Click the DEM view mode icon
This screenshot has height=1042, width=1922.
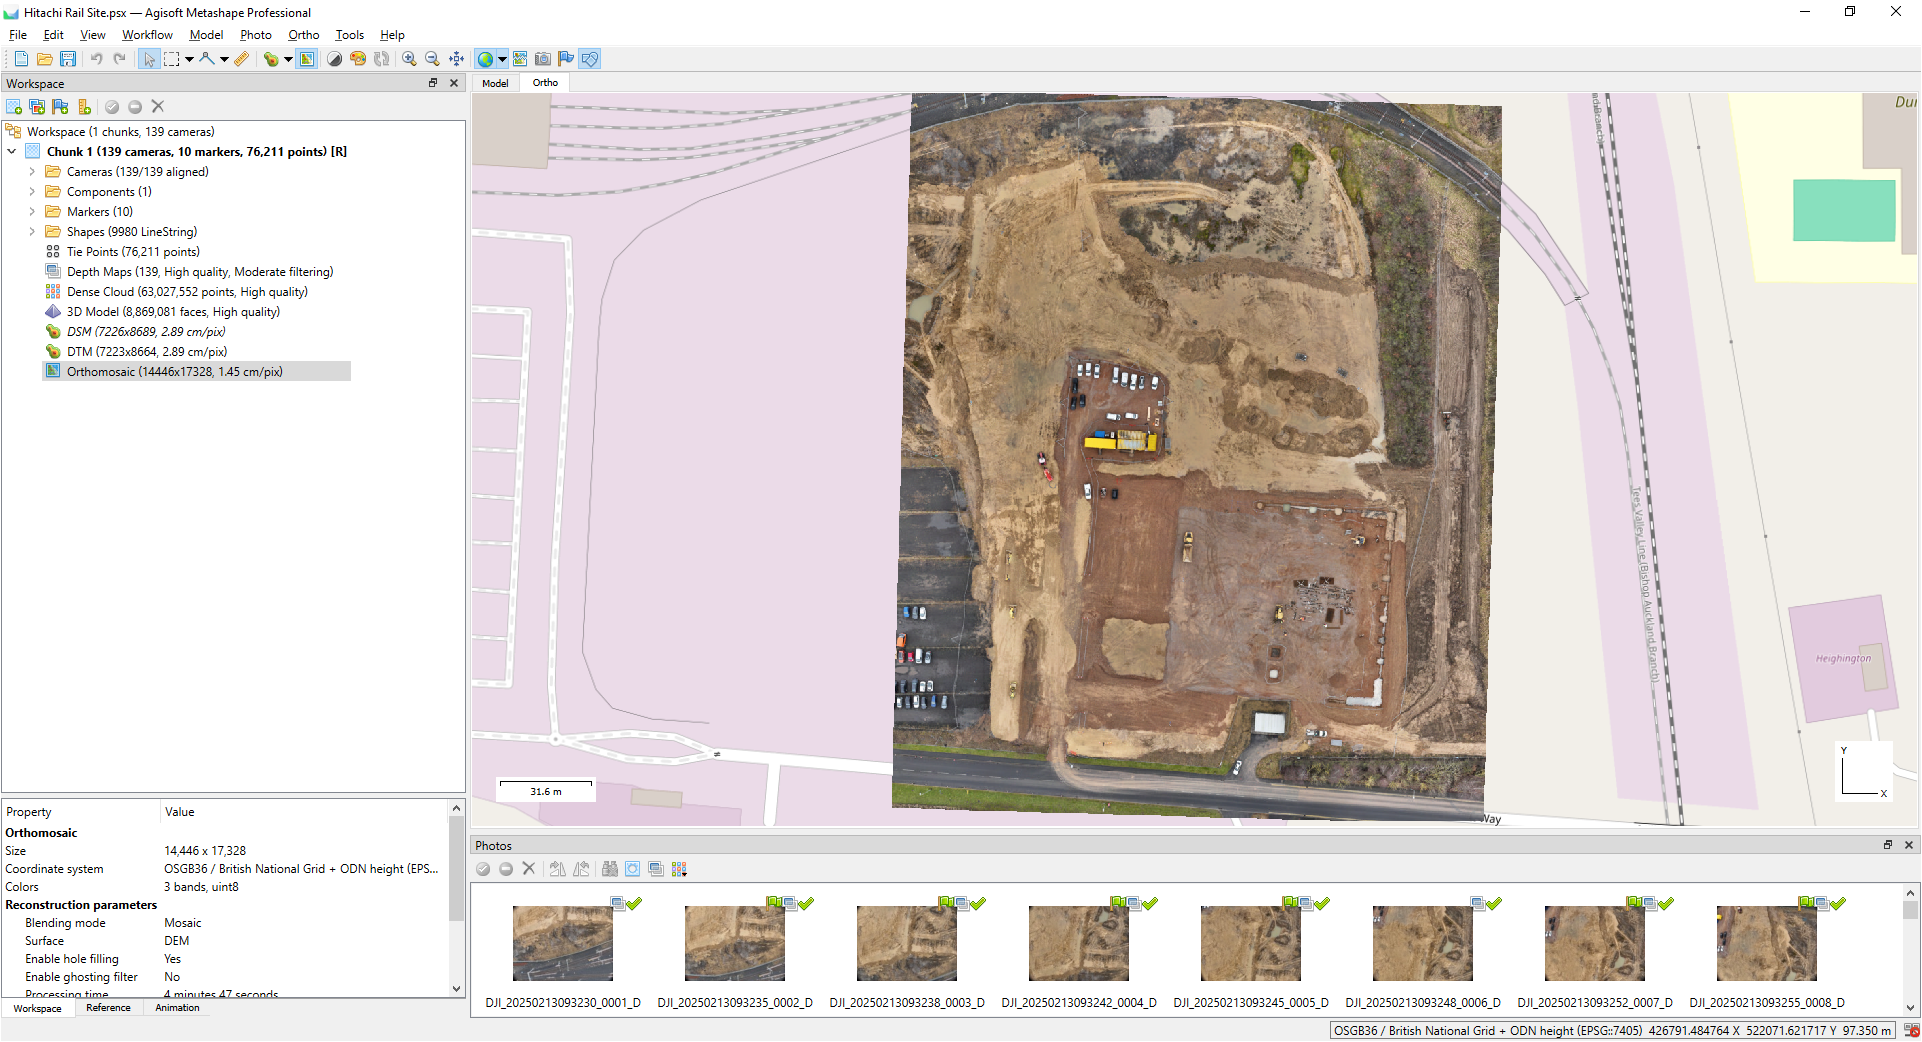pos(271,59)
